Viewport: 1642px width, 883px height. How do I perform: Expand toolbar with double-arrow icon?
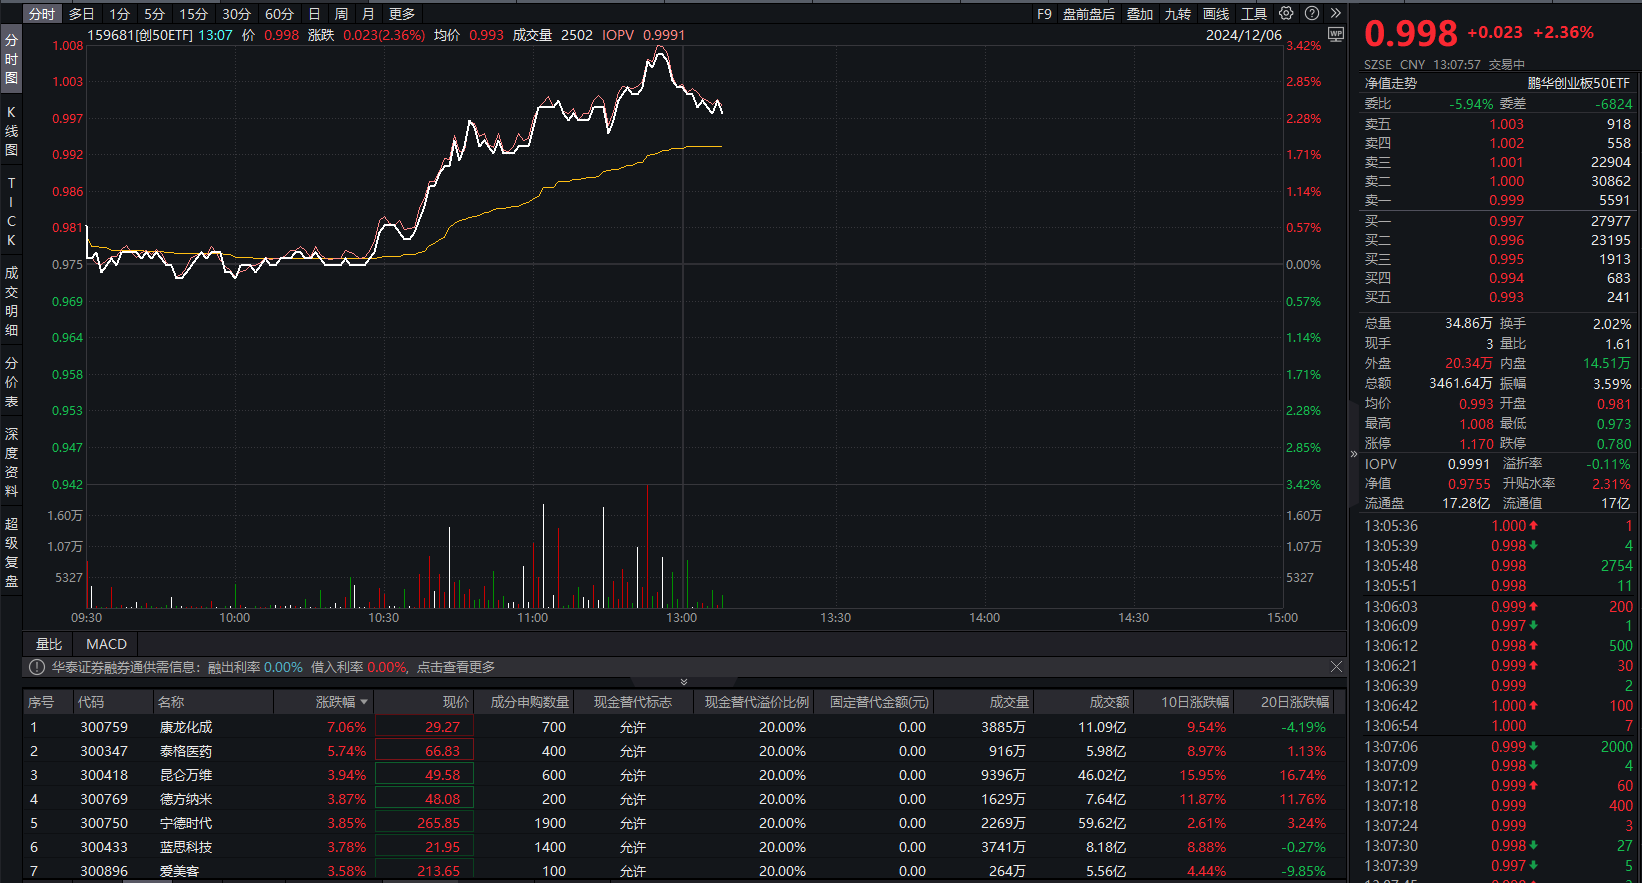click(x=1335, y=13)
